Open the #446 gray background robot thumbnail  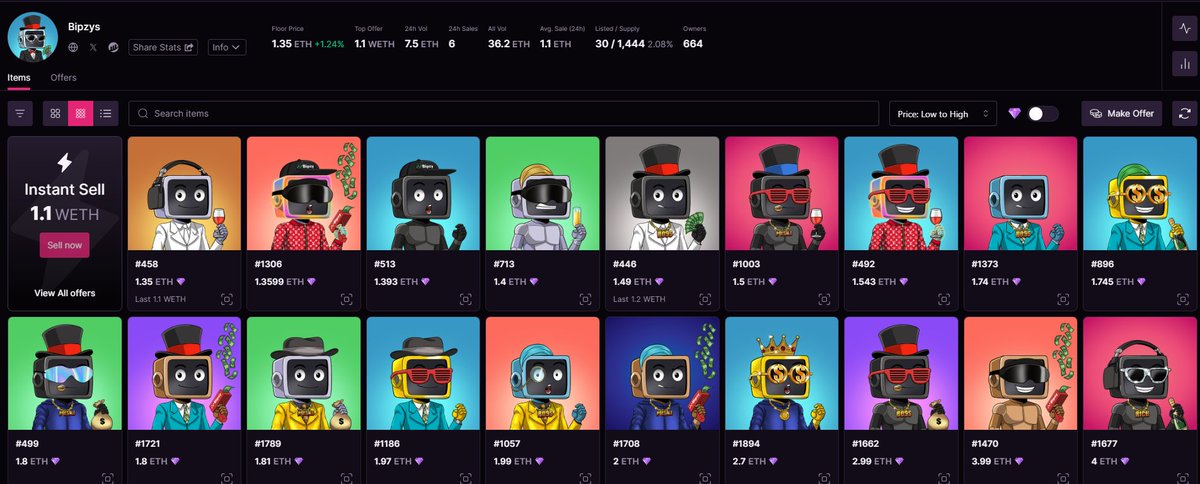662,193
